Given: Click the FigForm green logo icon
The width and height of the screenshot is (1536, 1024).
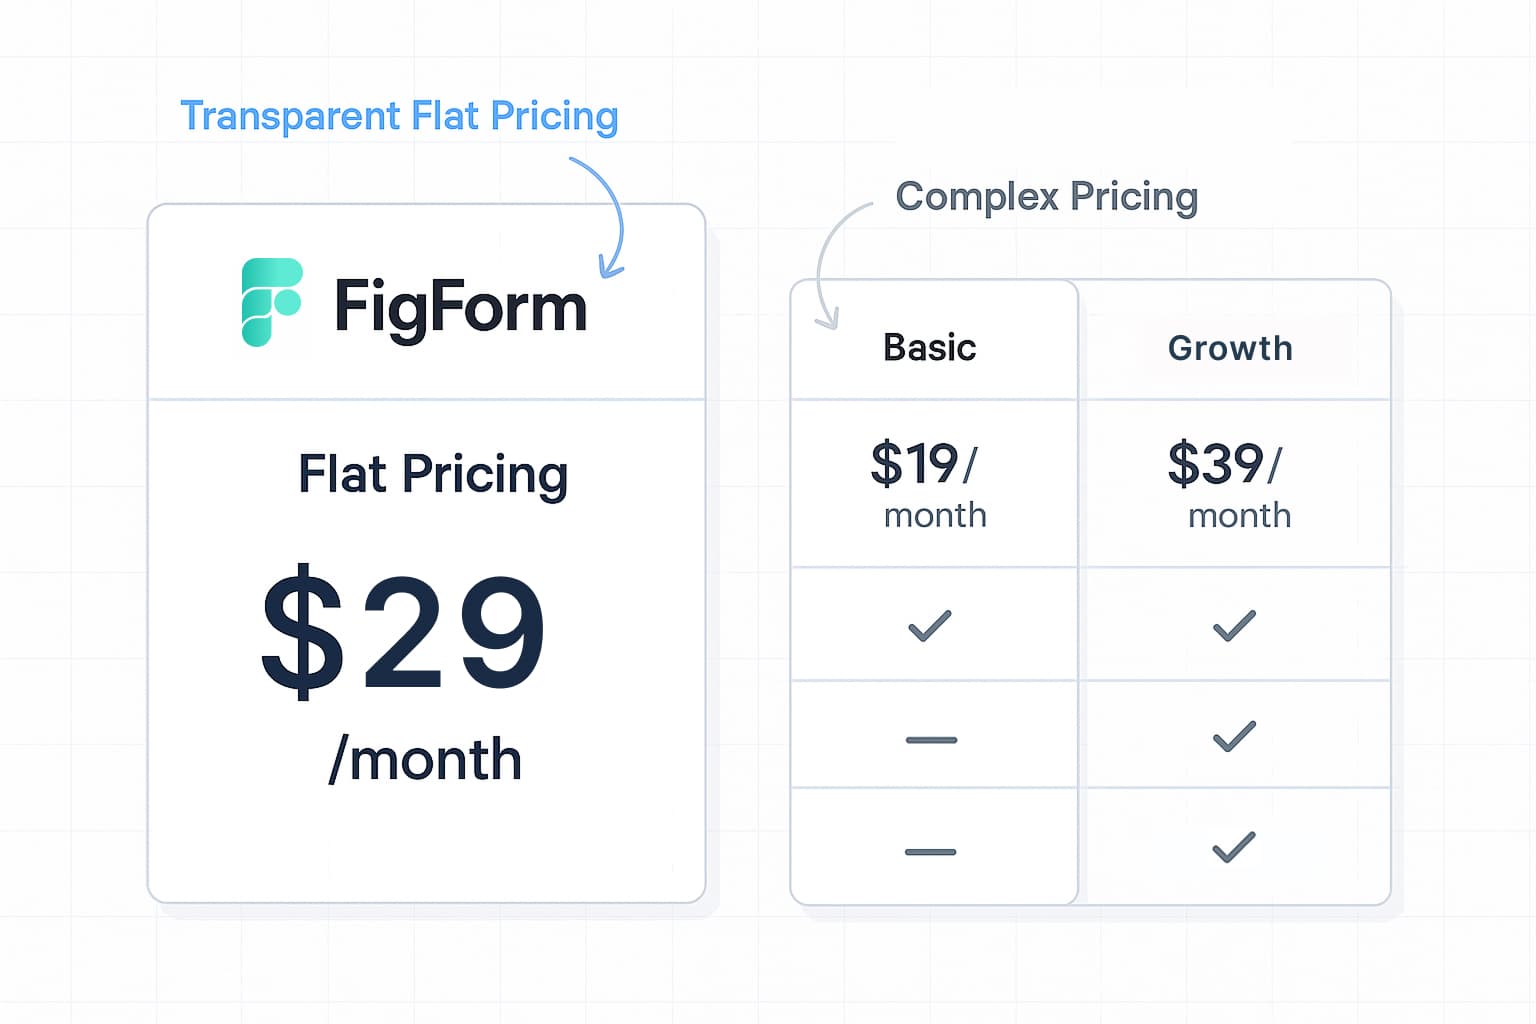Looking at the screenshot, I should point(271,302).
